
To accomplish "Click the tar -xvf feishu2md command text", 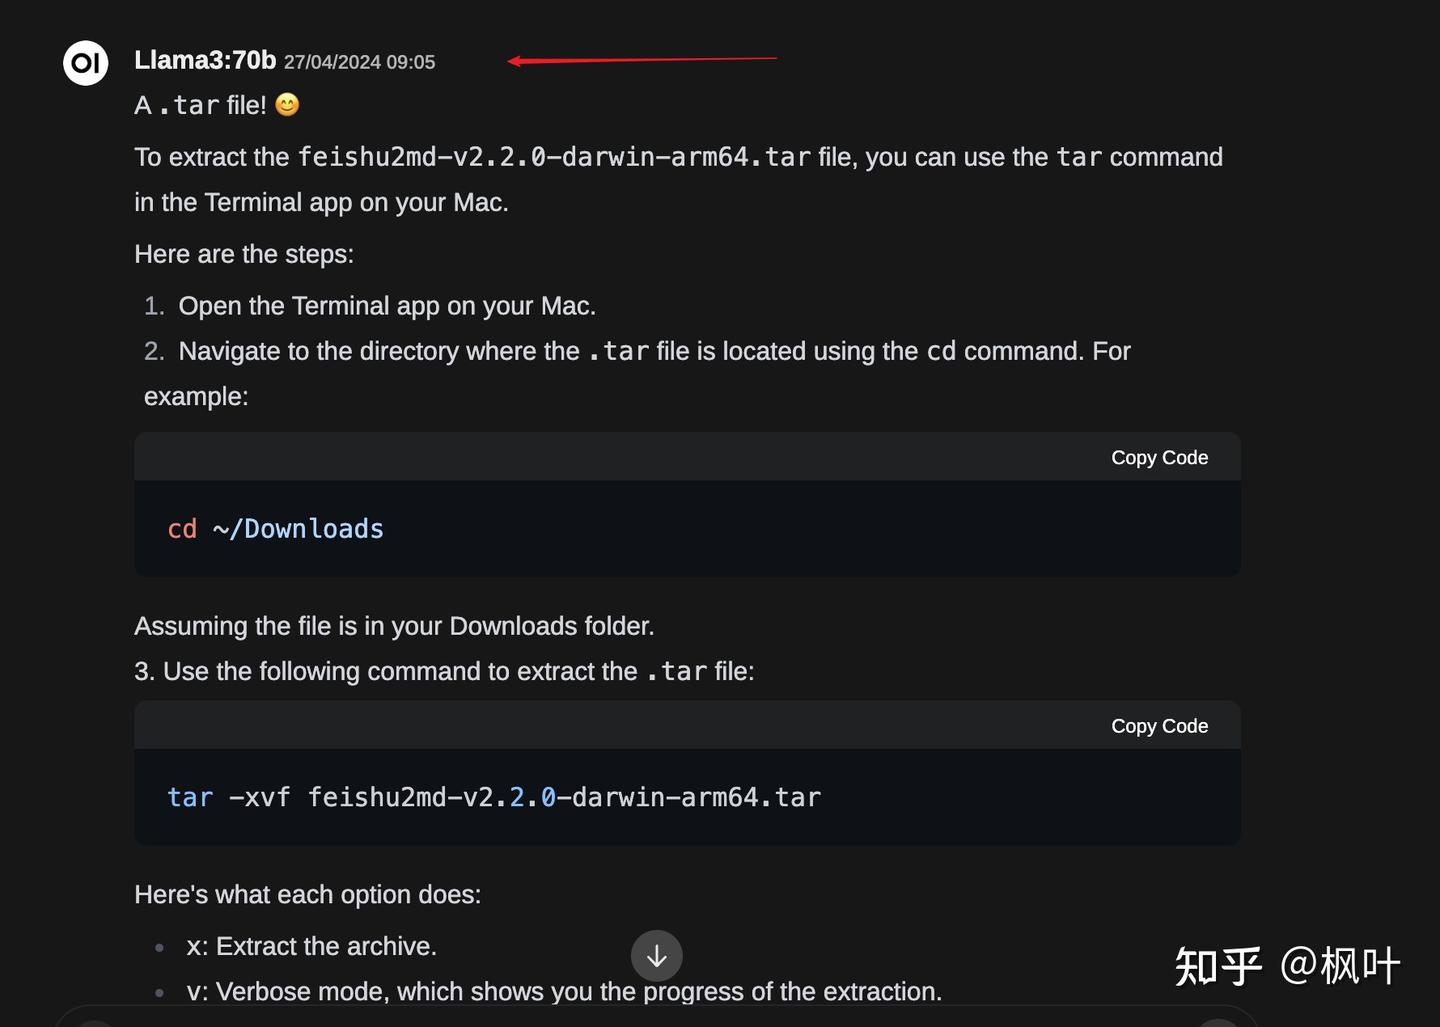I will point(494,798).
